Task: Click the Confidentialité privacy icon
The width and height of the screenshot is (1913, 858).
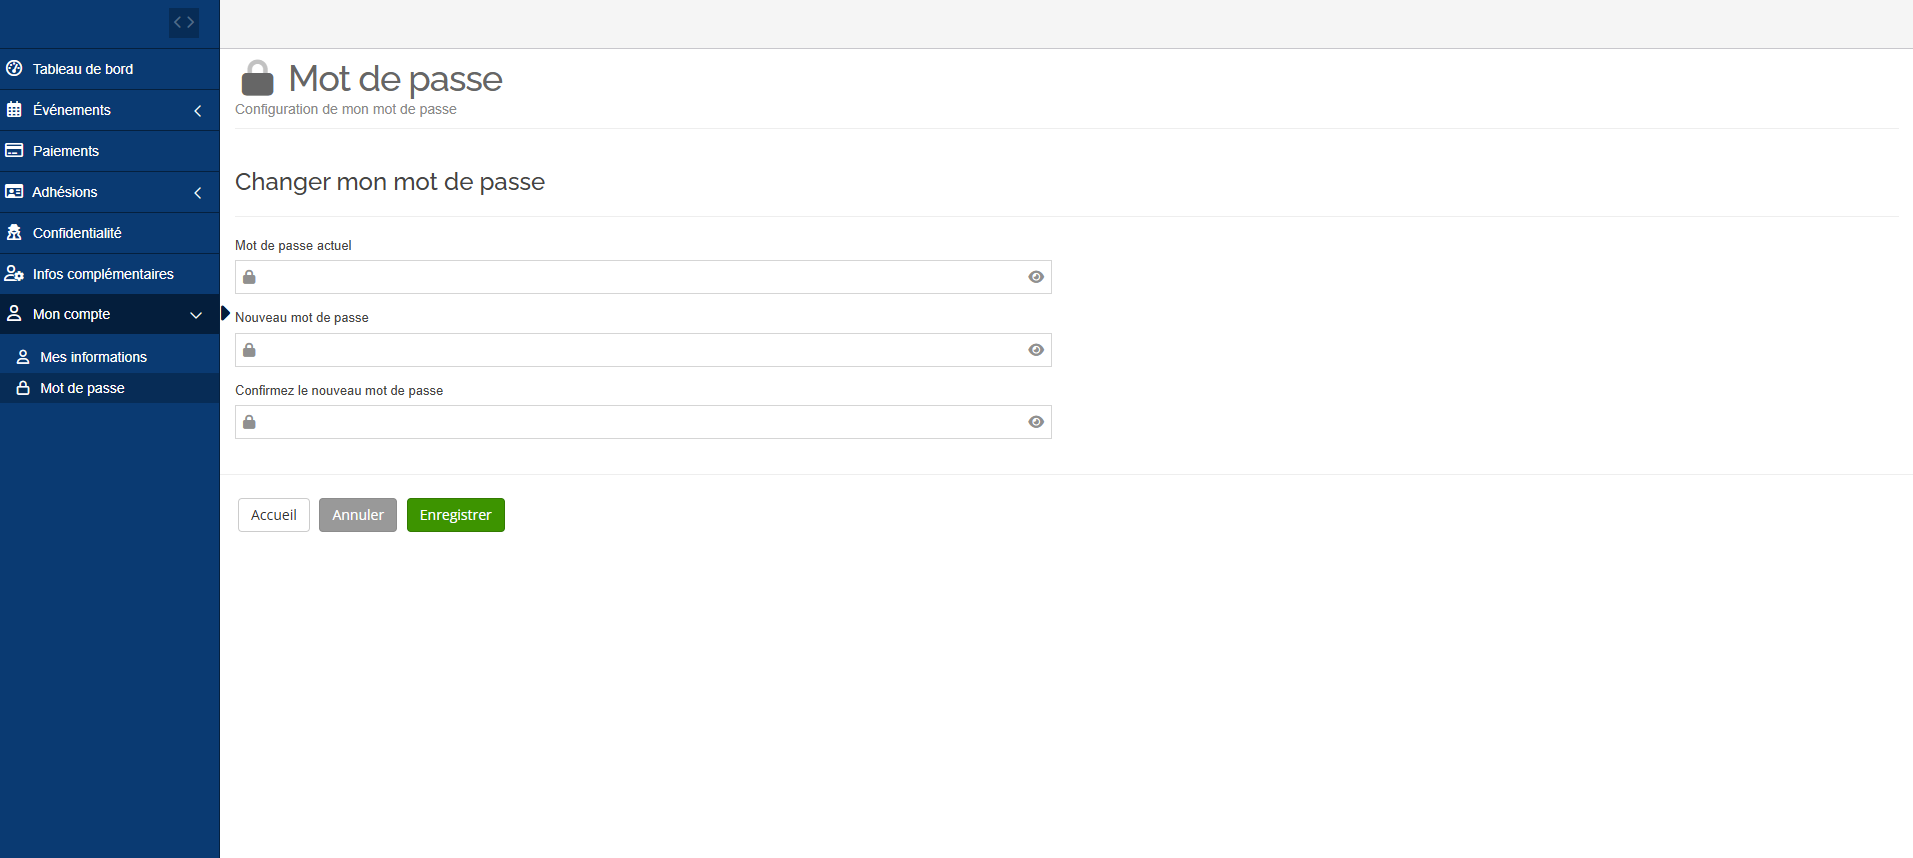Action: [x=14, y=233]
